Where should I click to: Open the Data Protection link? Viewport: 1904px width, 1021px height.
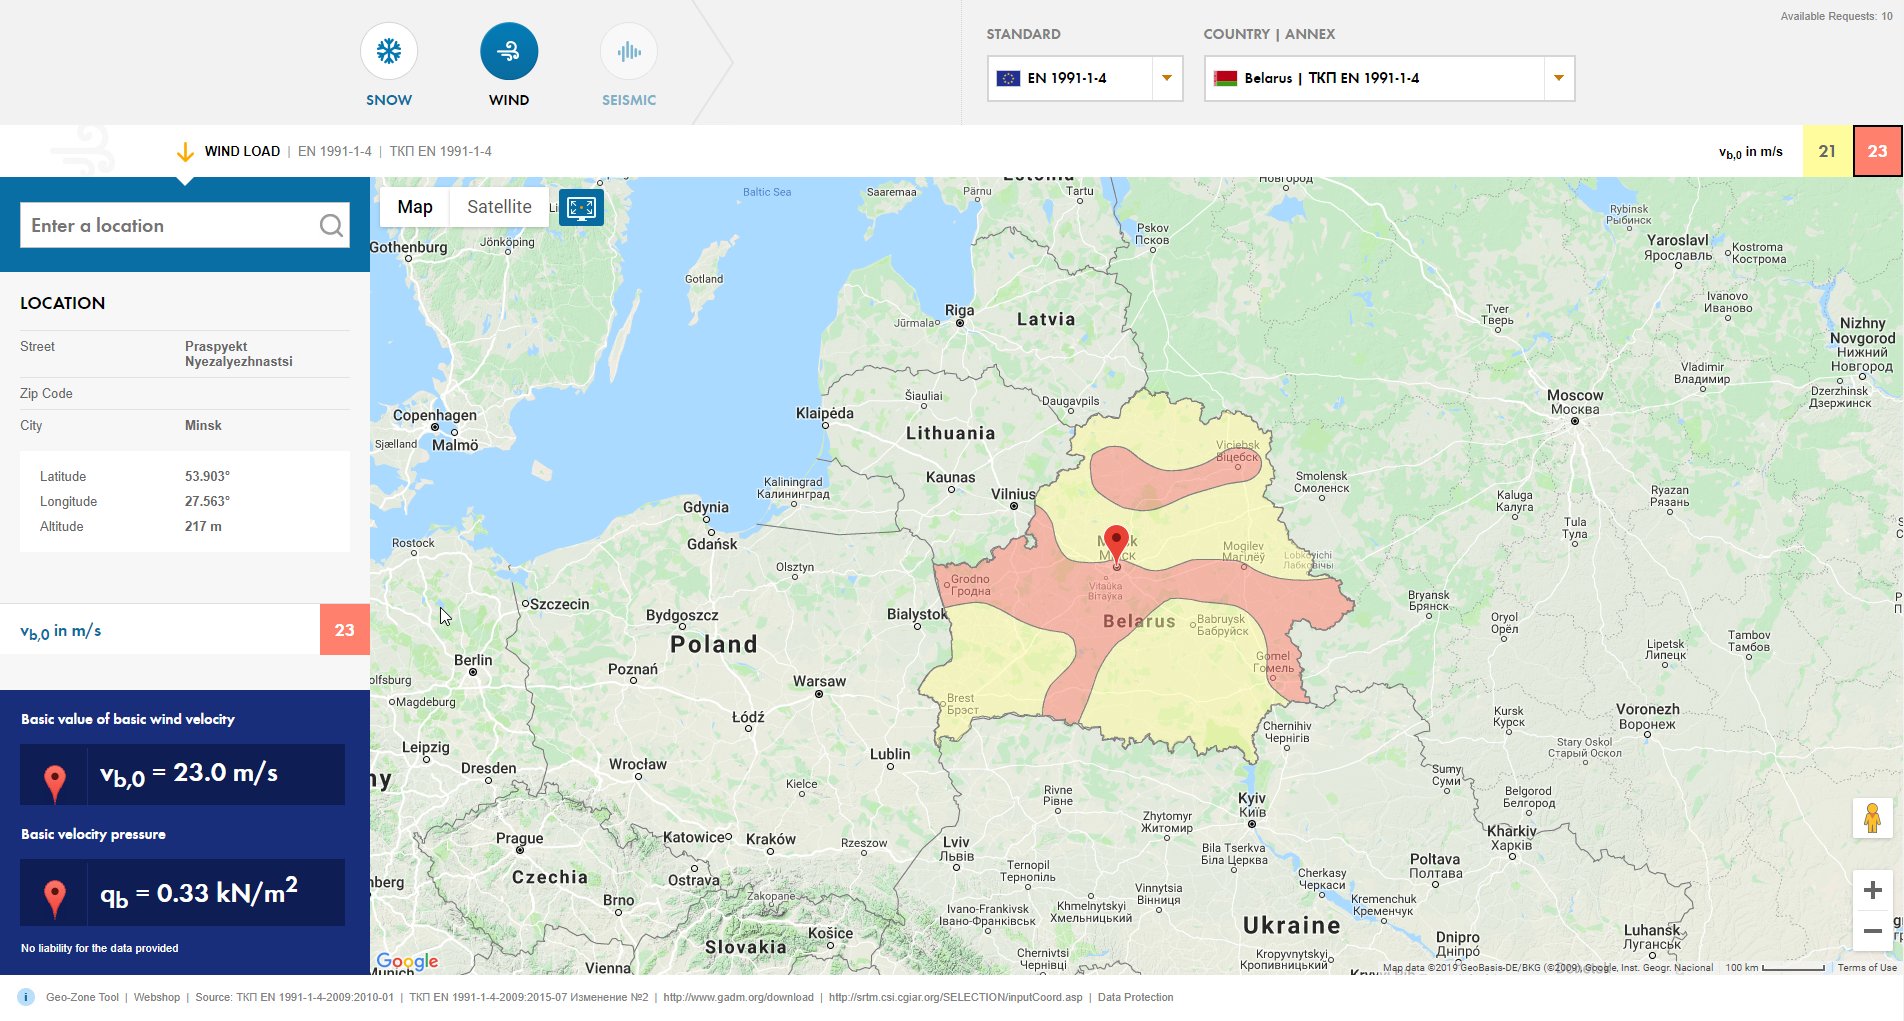[1135, 997]
